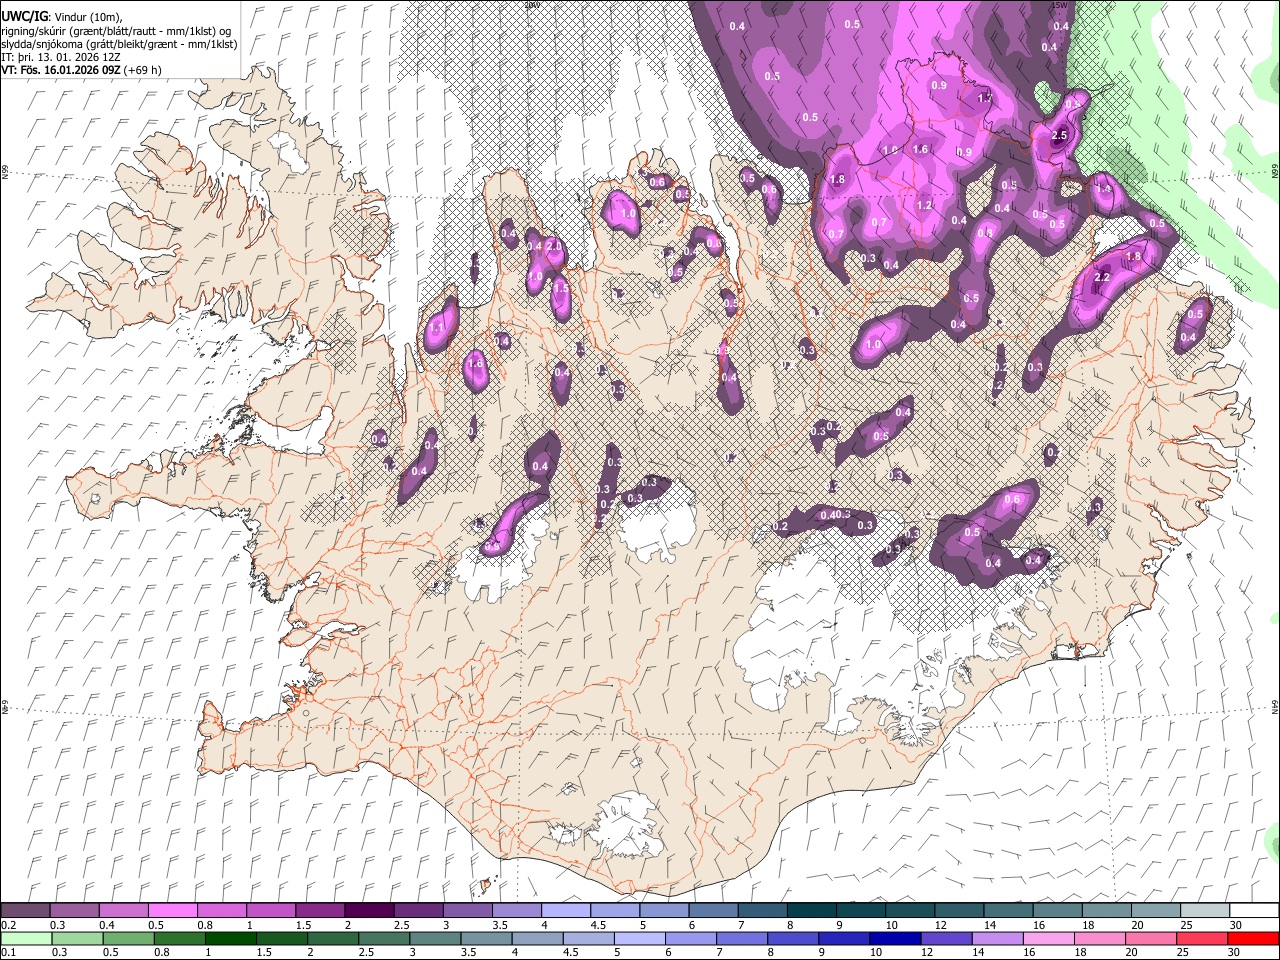Click the 'UWC/IG: Vindur (10m),' title text

[x=62, y=17]
